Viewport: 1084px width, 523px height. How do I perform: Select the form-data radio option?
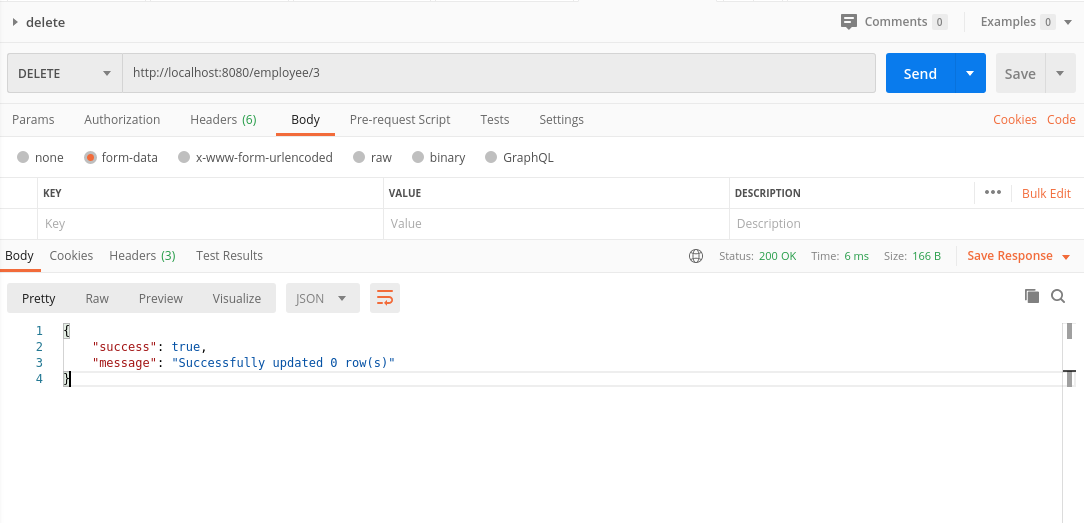pyautogui.click(x=90, y=157)
